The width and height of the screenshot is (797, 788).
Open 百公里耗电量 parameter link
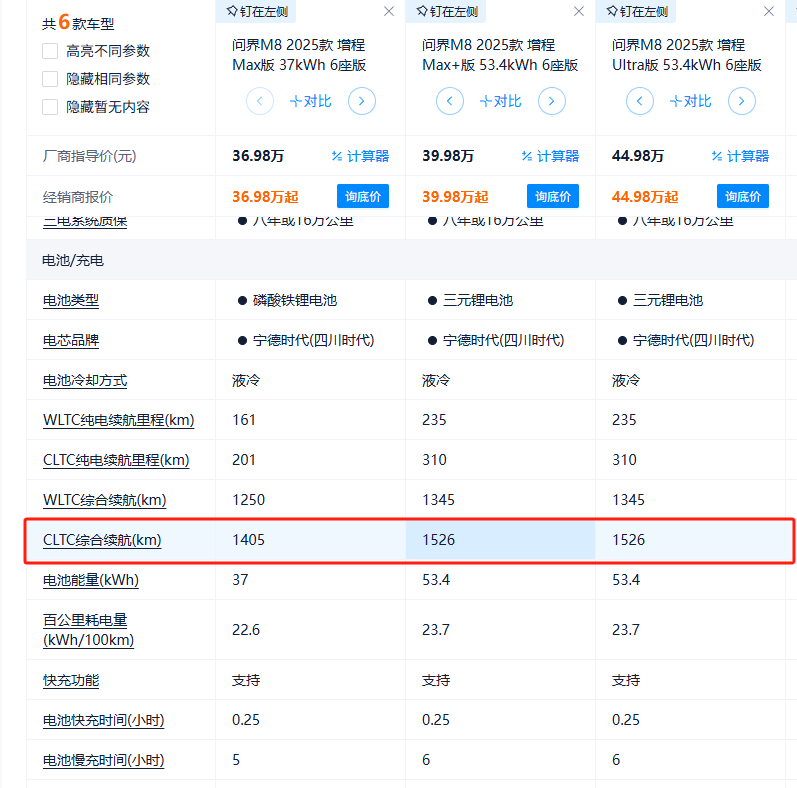coord(88,630)
